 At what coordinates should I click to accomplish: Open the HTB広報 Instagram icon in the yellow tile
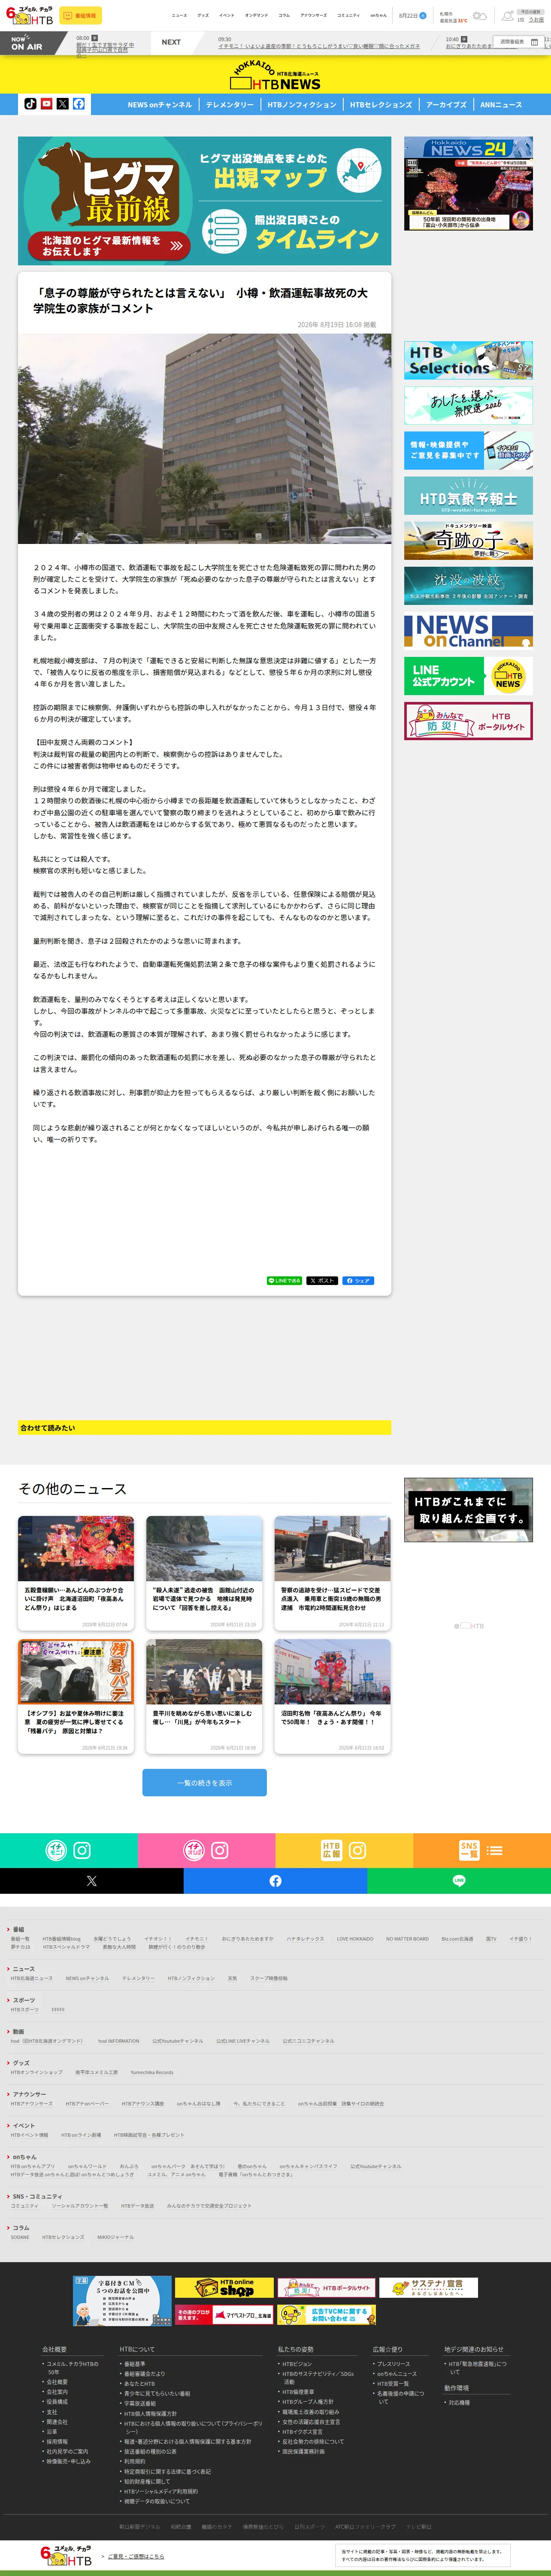point(357,1851)
